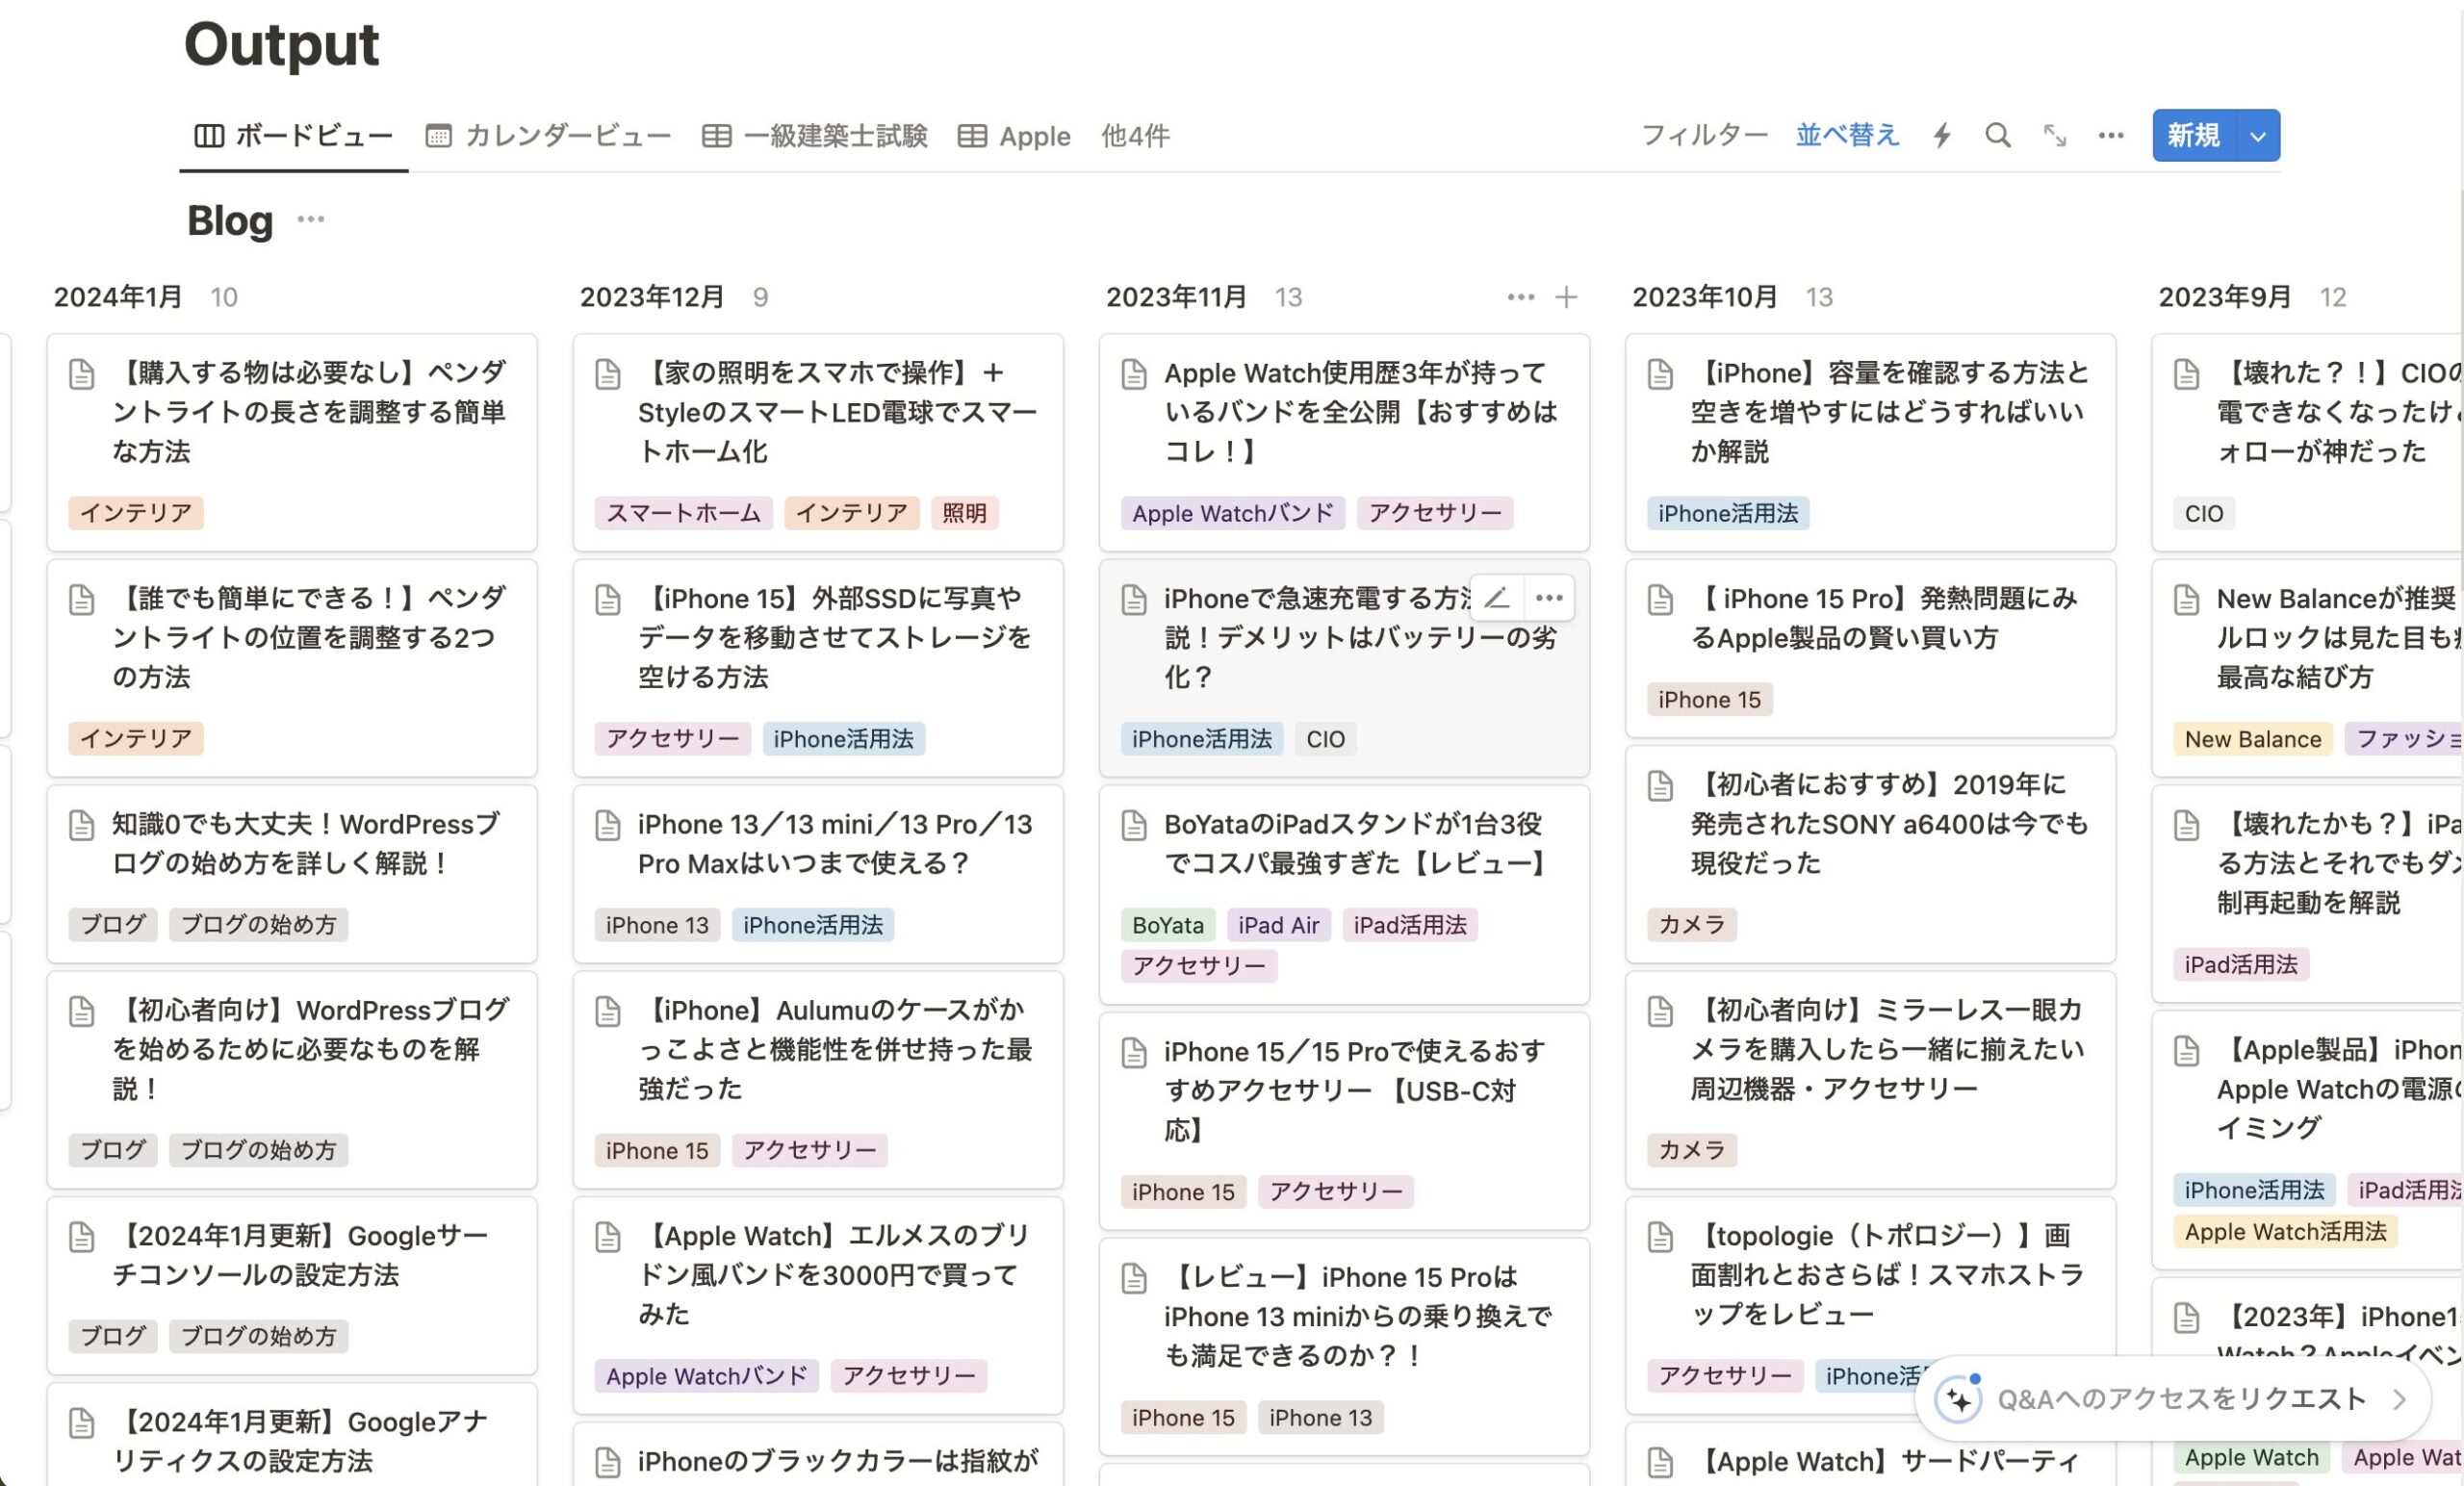Click the 並べ替え sort button
The width and height of the screenshot is (2464, 1486).
point(1846,135)
